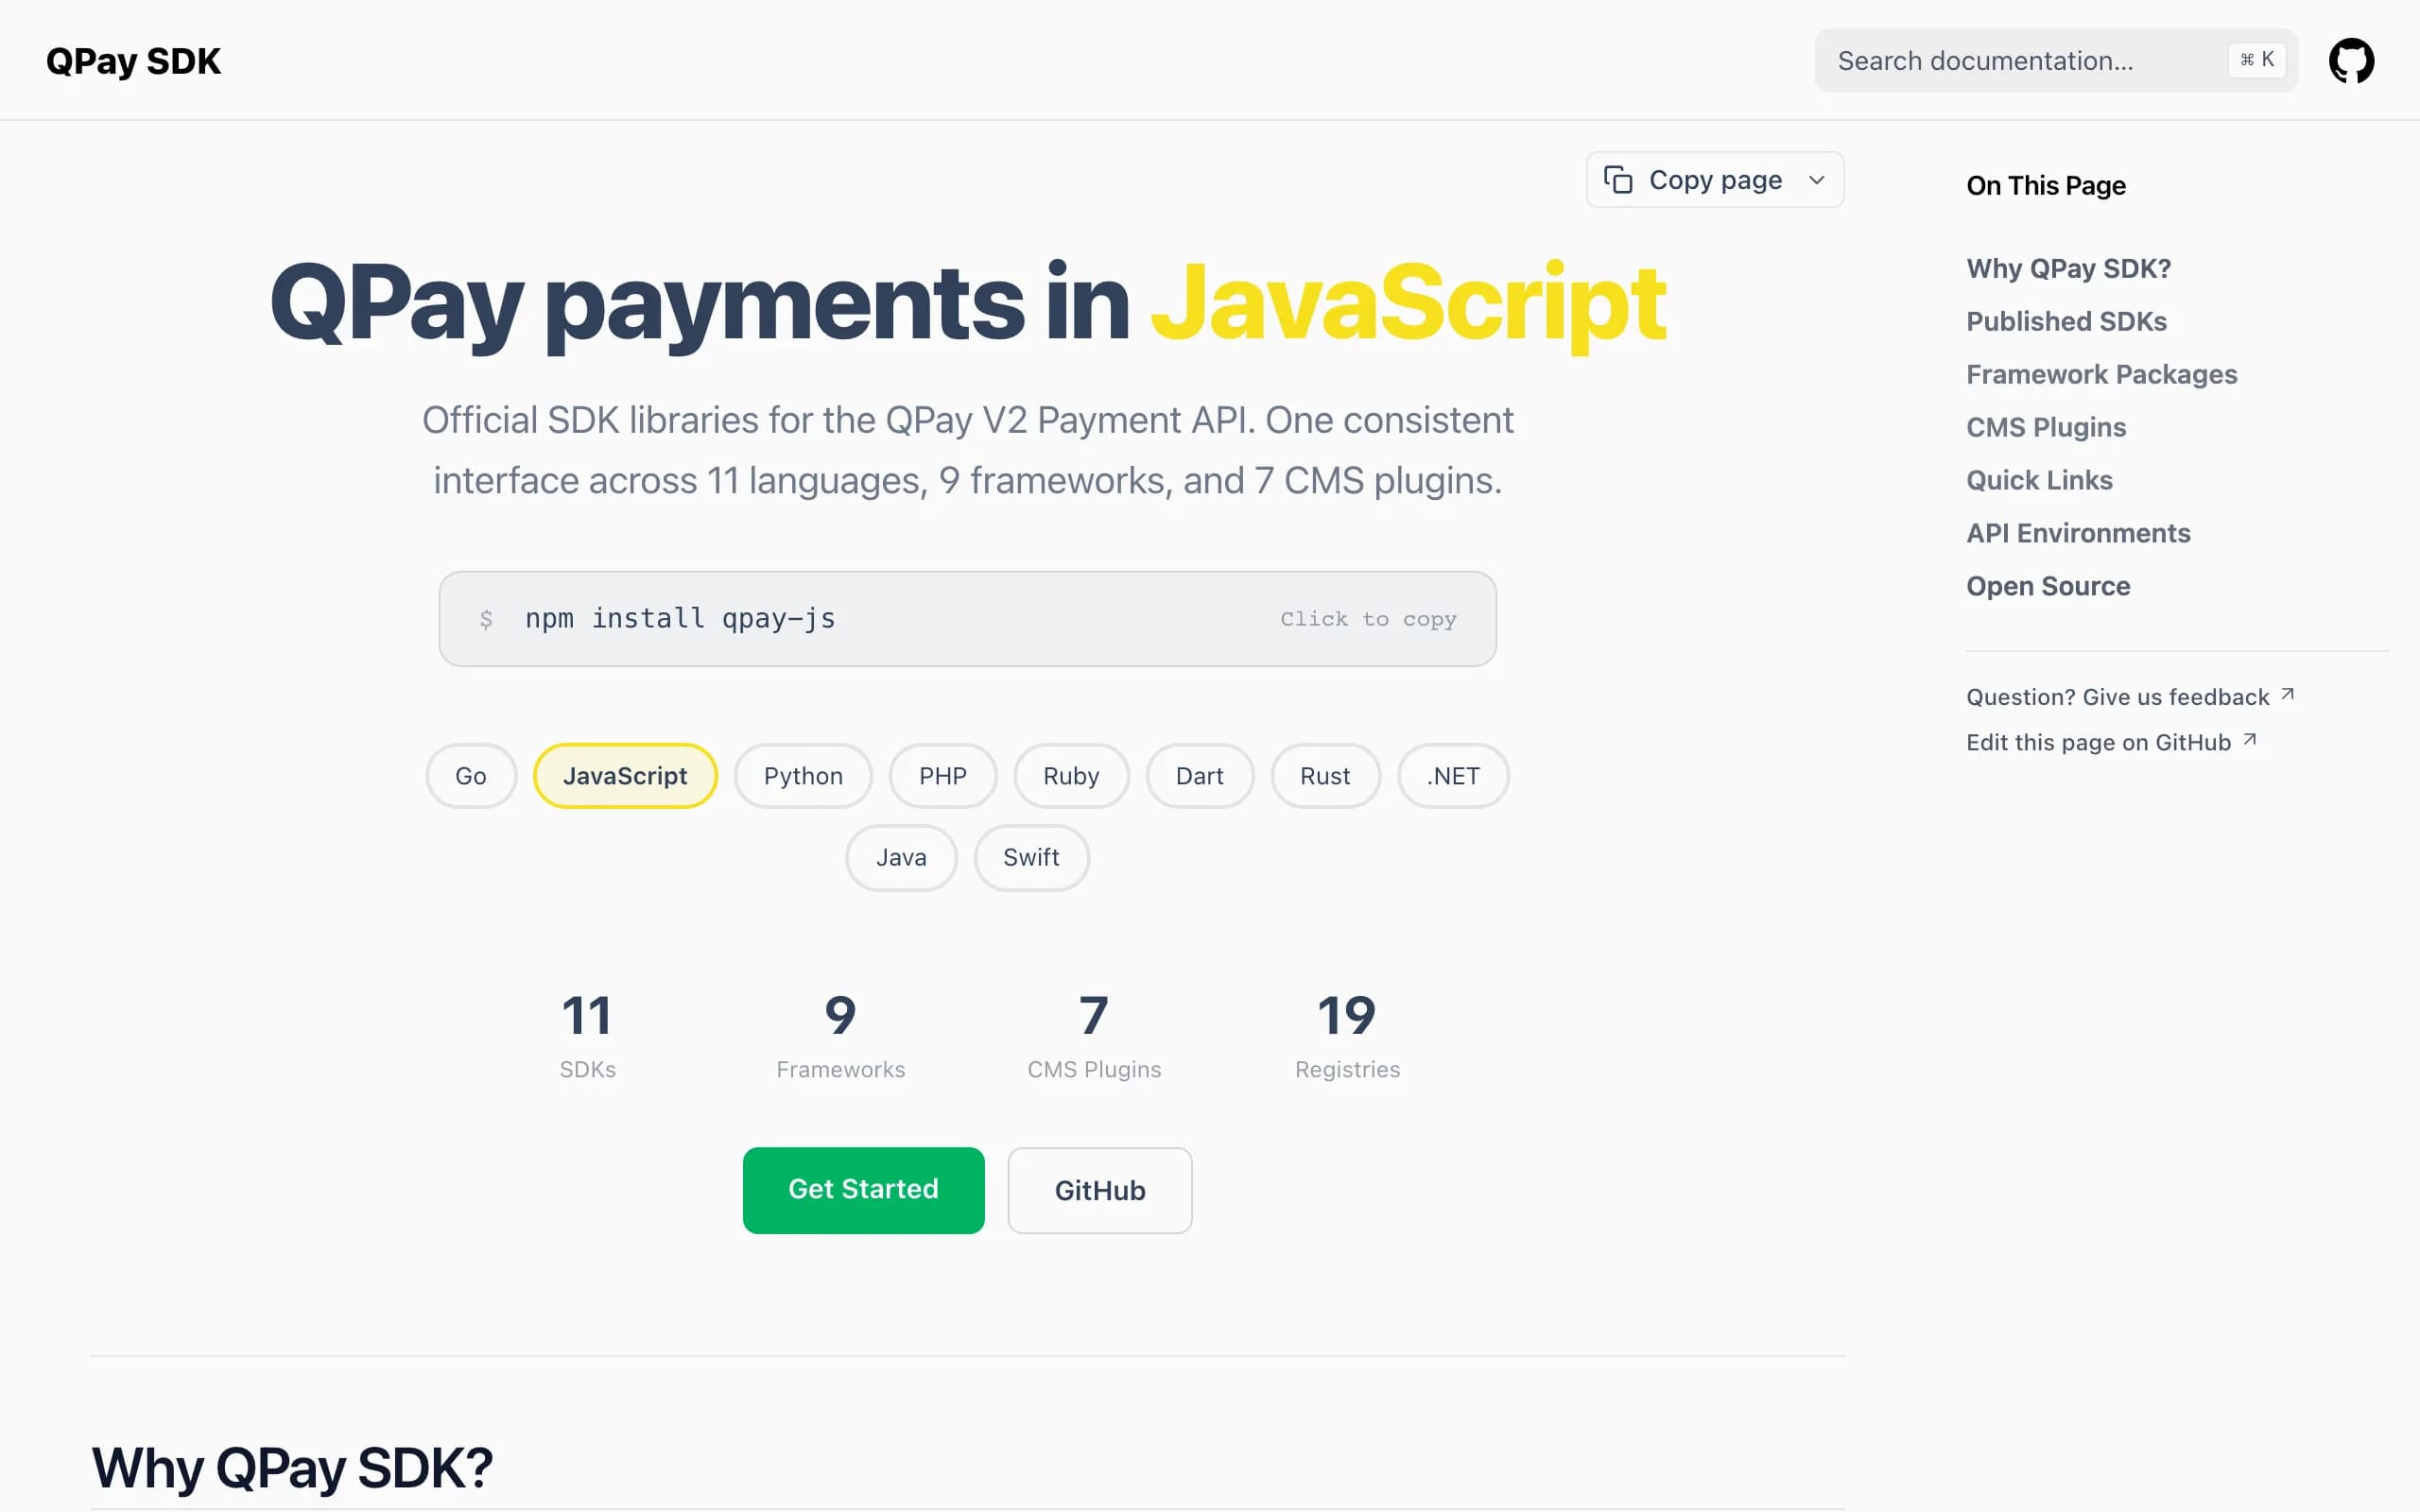Select the Rust language pill
Viewport: 2420px width, 1512px height.
(1325, 776)
